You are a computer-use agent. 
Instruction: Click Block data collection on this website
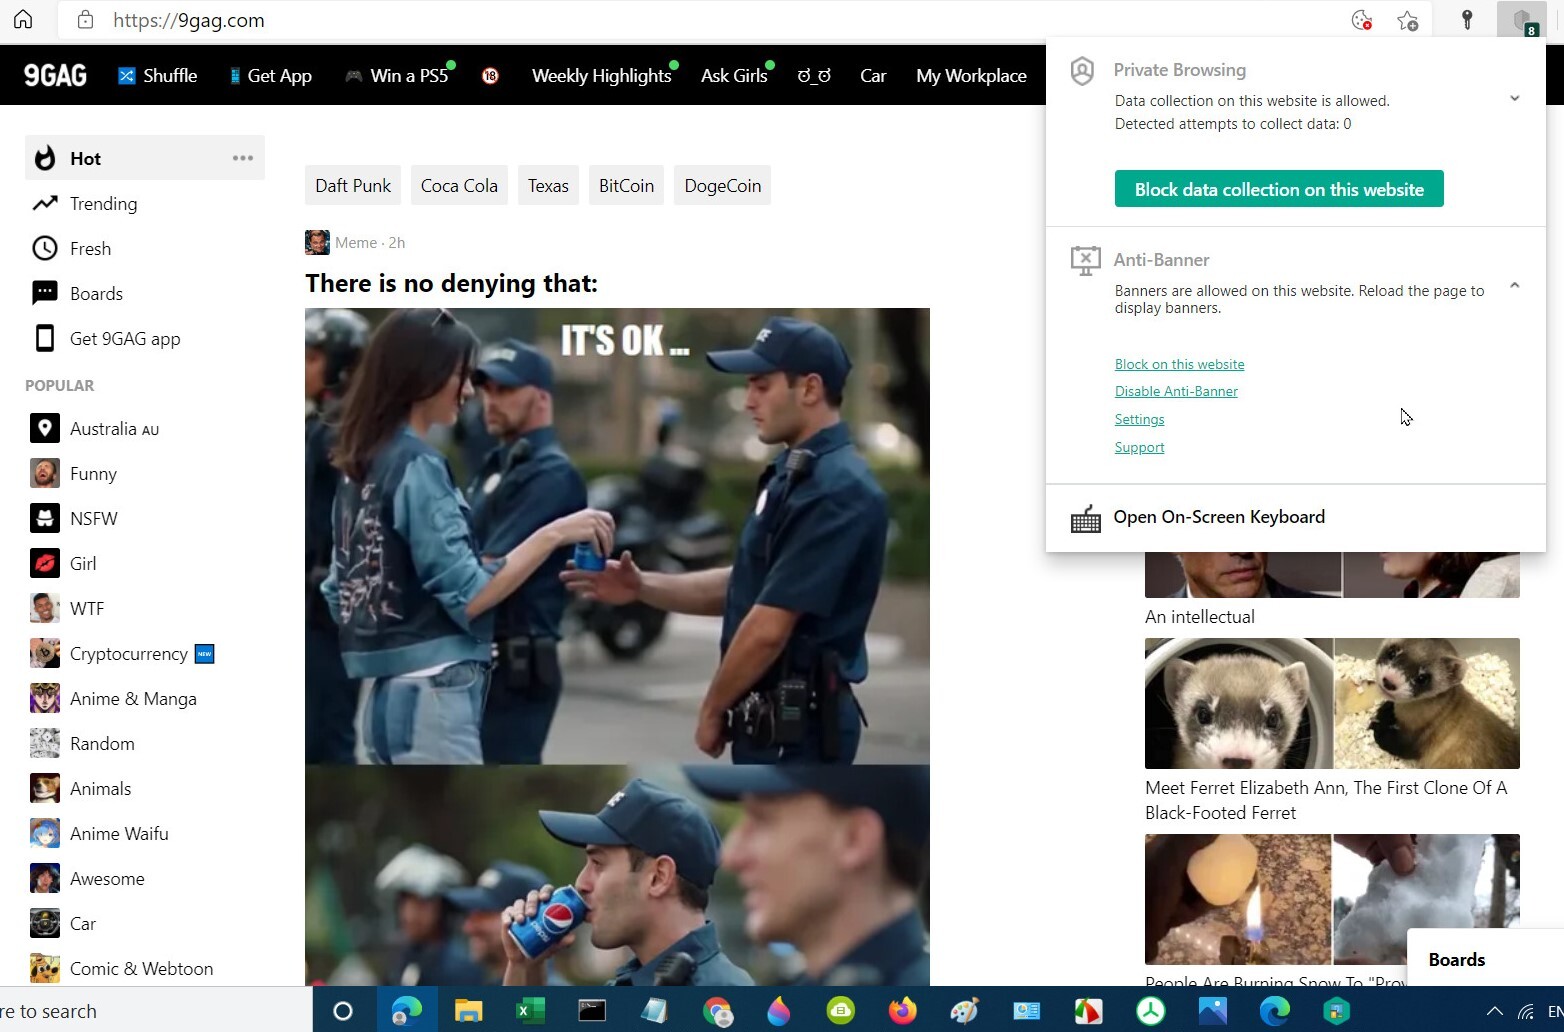click(x=1279, y=189)
